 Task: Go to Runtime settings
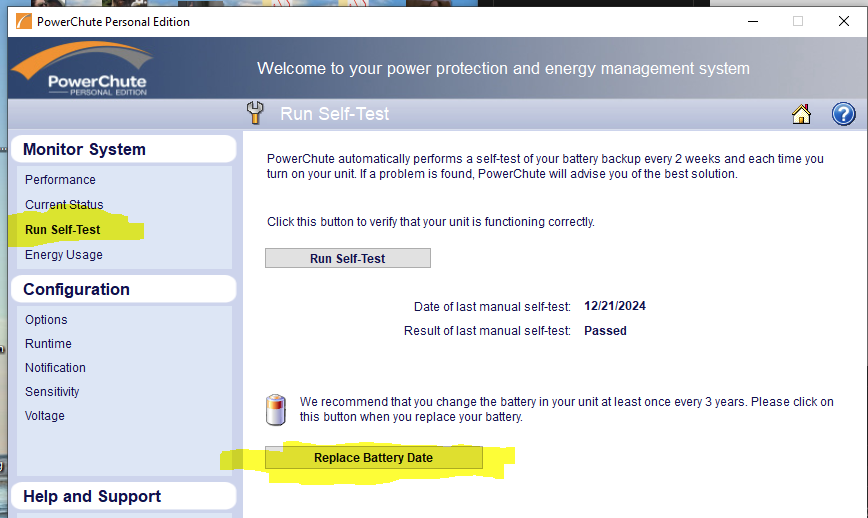(x=48, y=344)
